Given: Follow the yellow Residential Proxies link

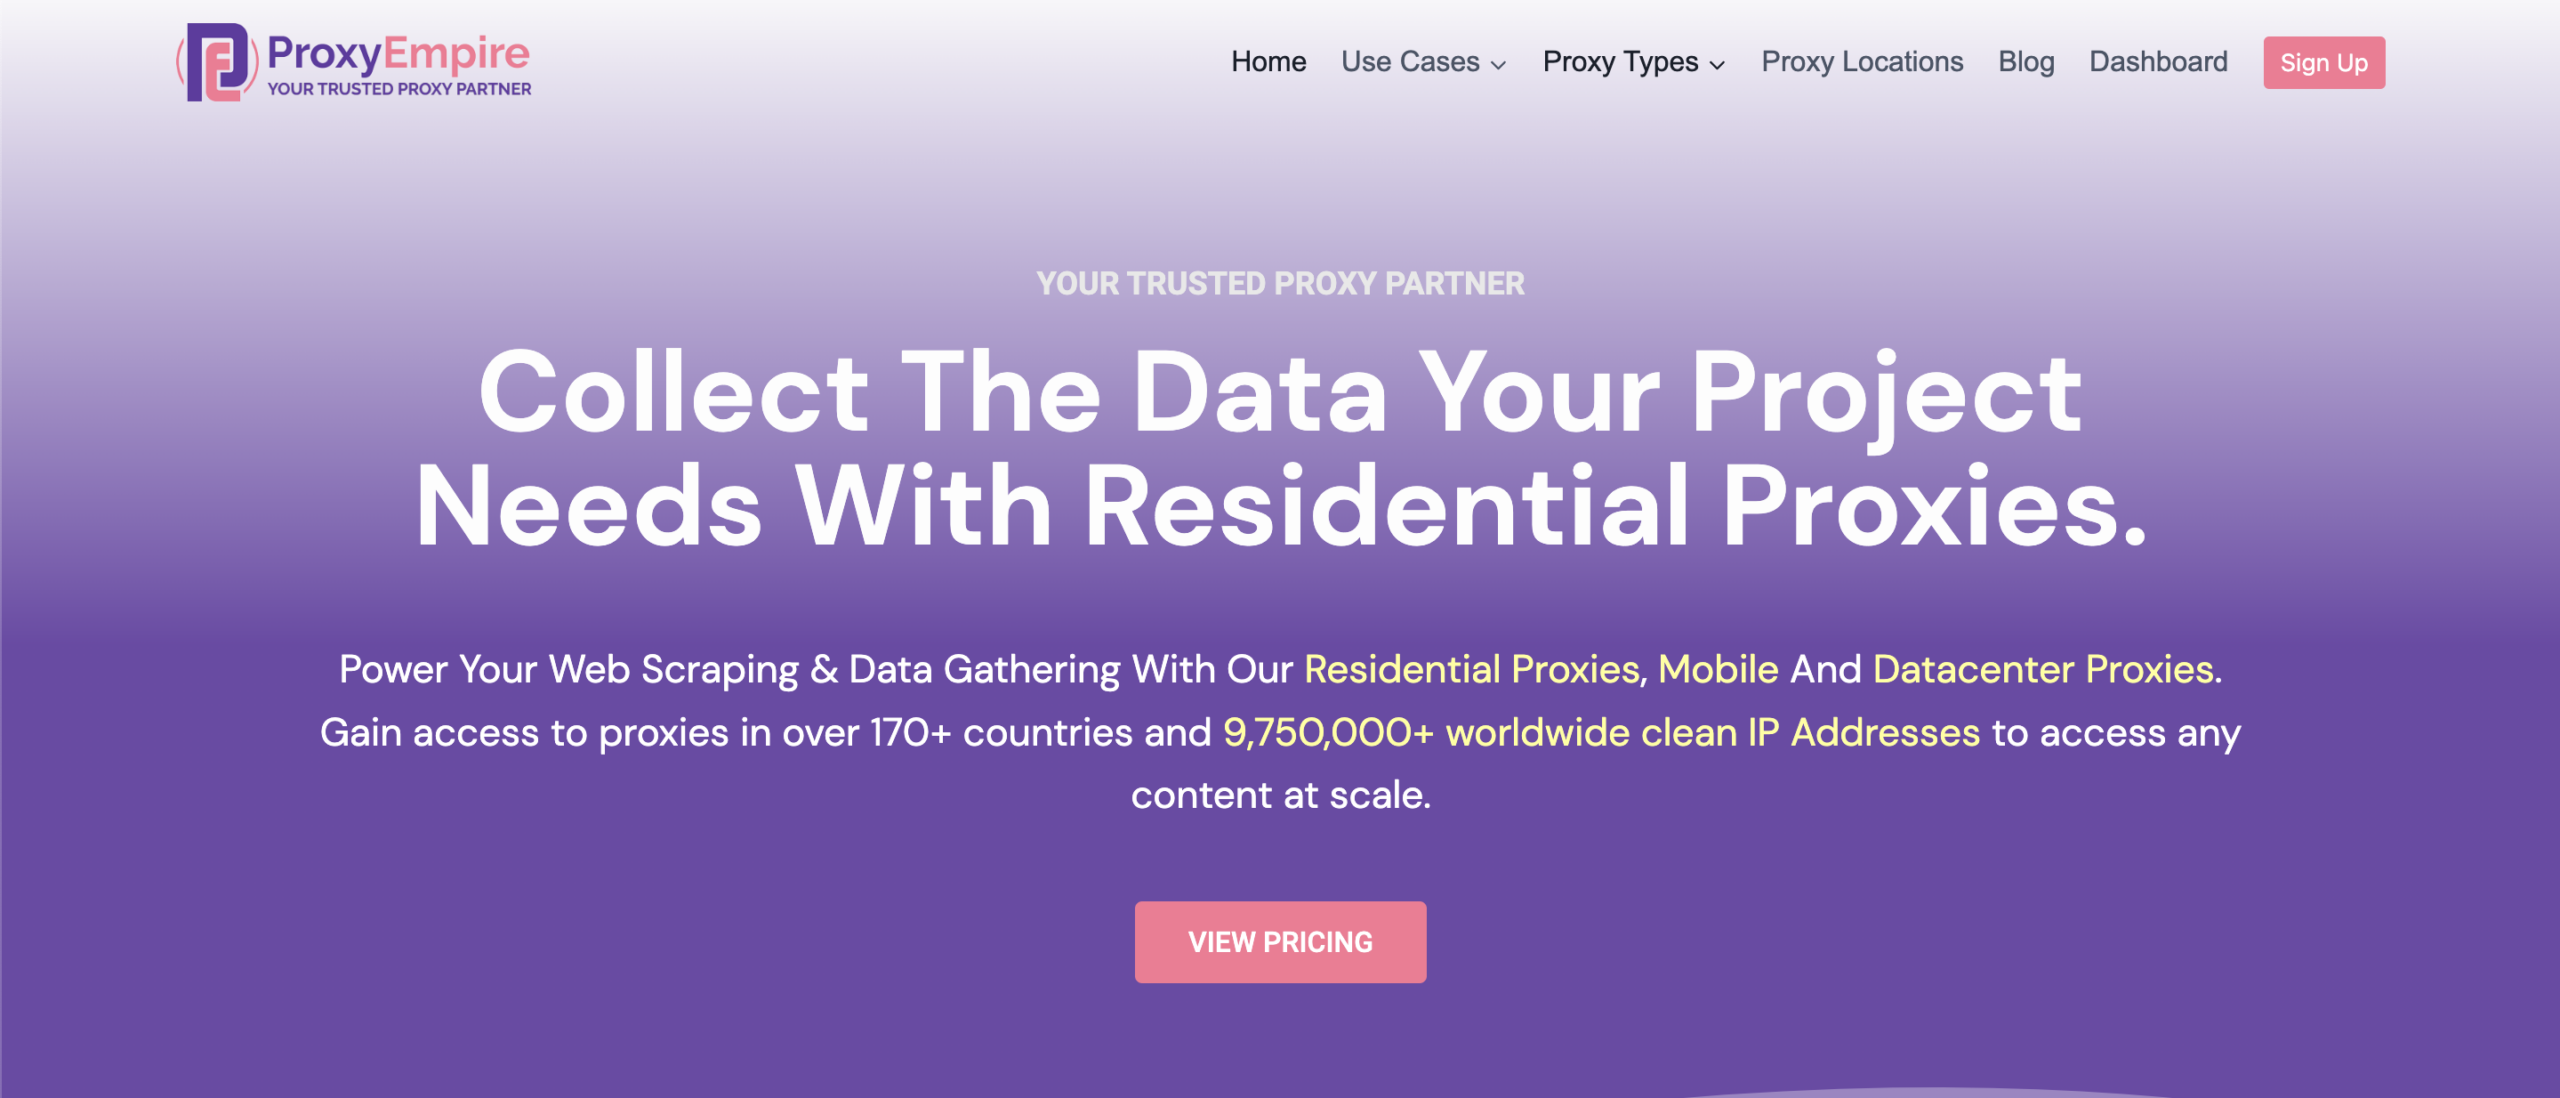Looking at the screenshot, I should pos(1472,669).
